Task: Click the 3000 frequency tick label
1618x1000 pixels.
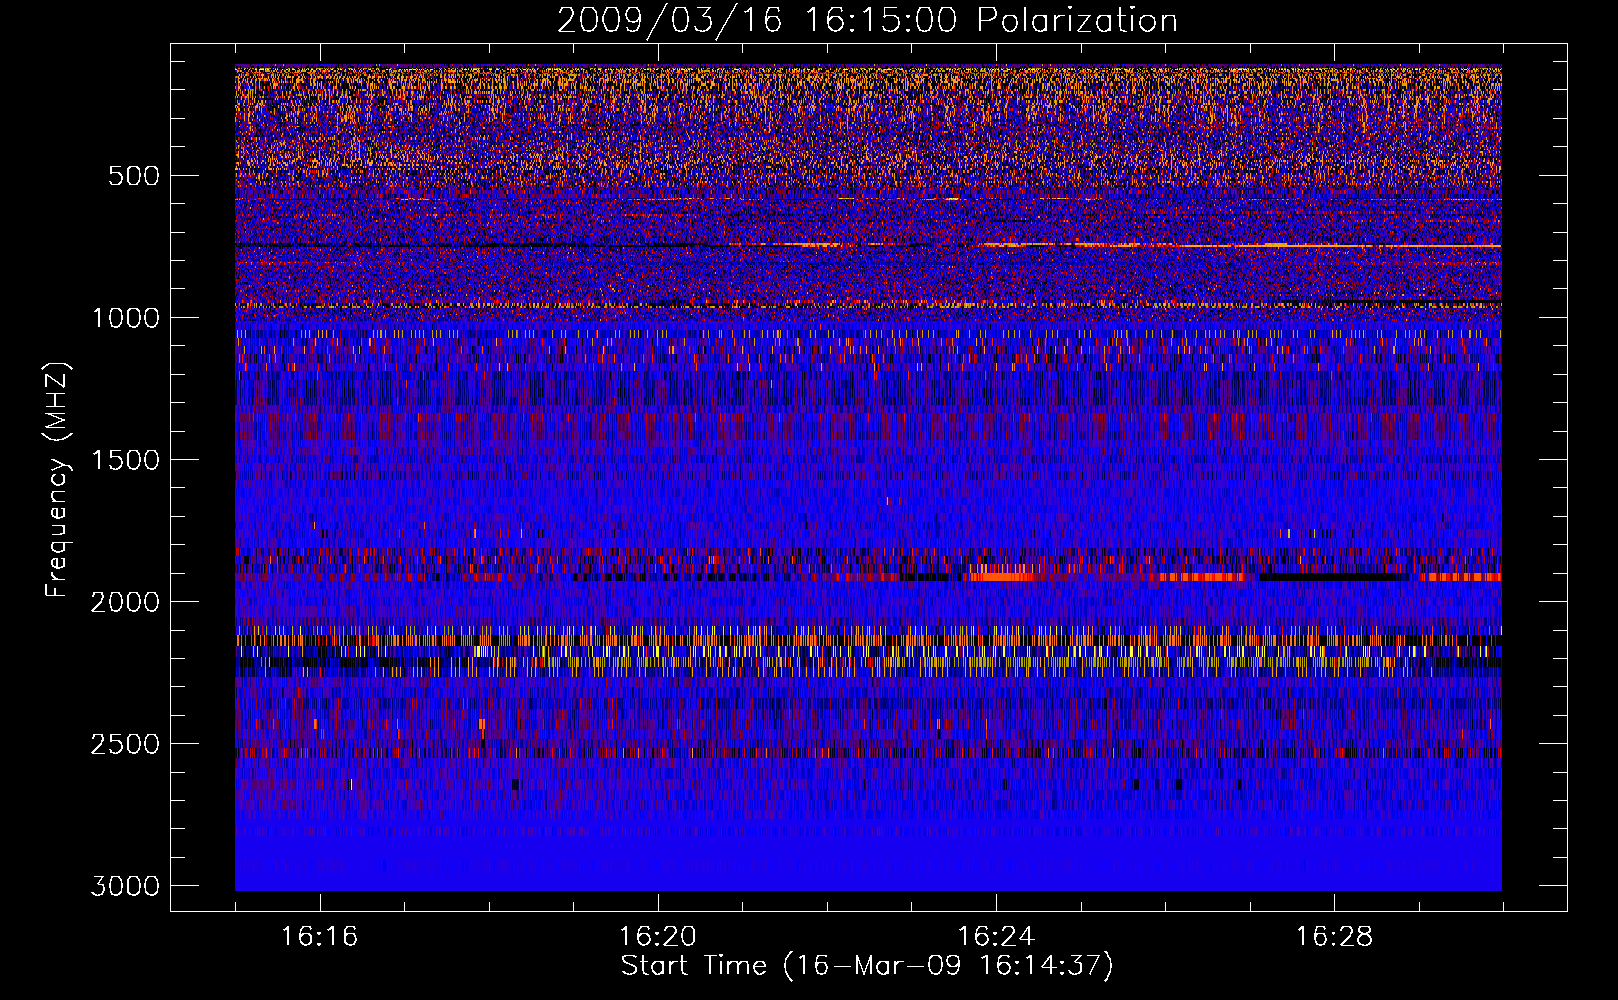Action: click(x=125, y=886)
